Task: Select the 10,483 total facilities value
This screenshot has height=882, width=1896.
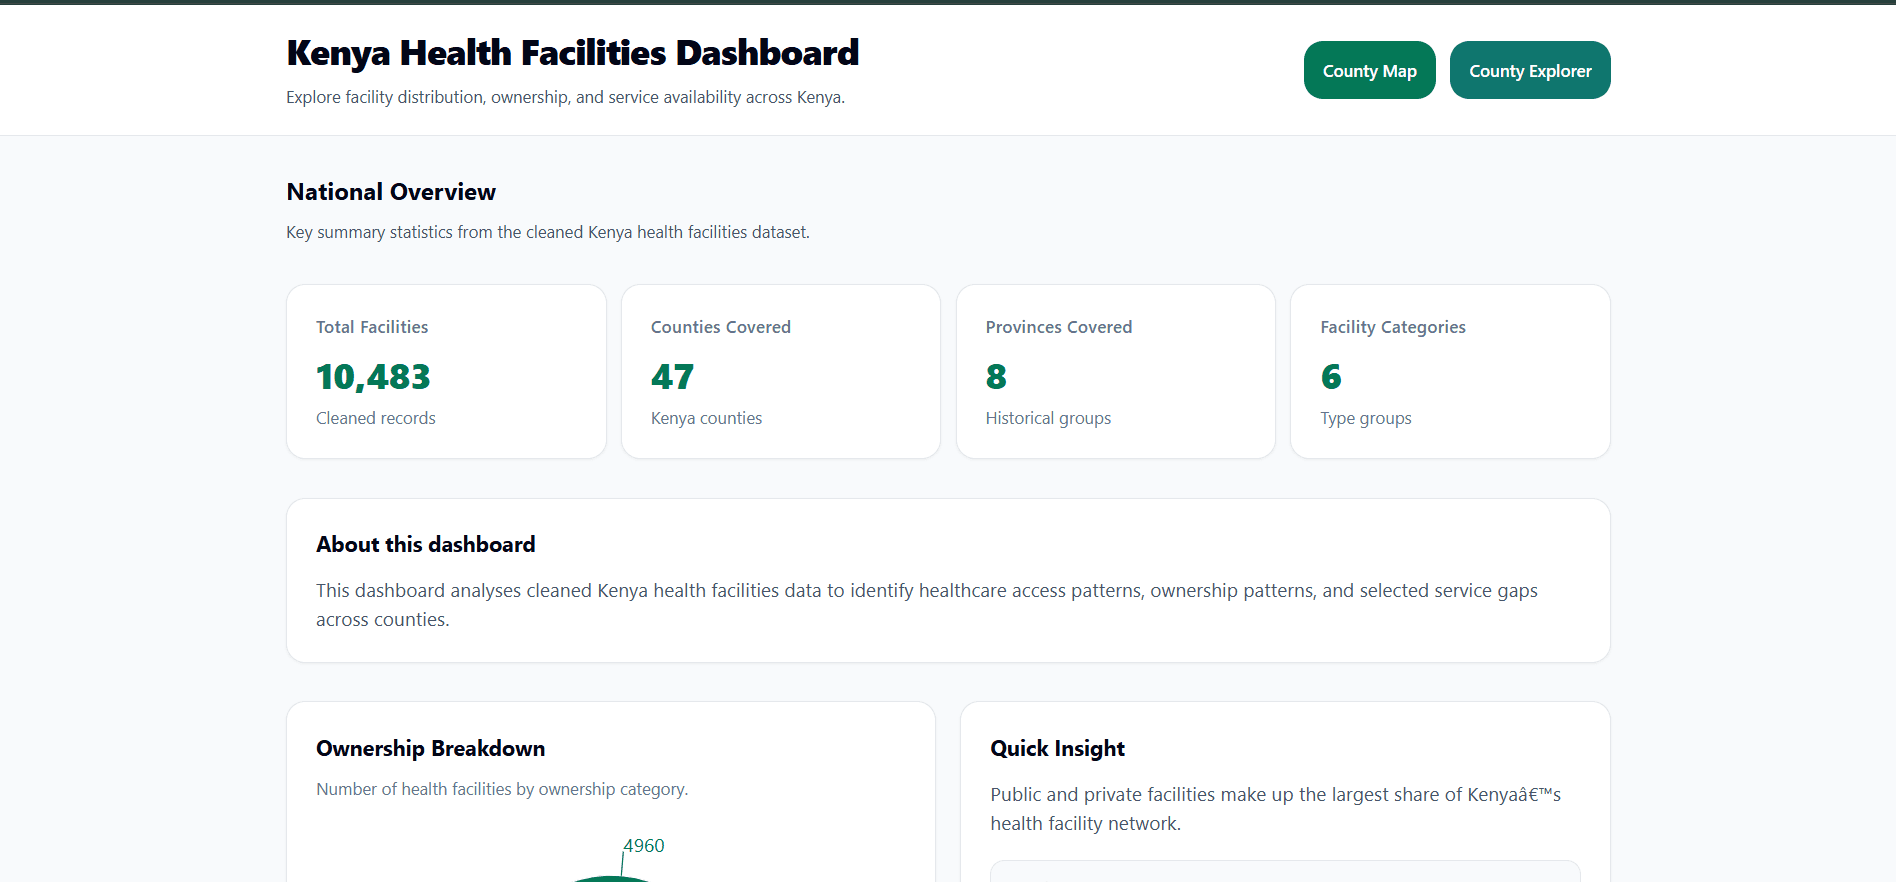Action: [373, 377]
